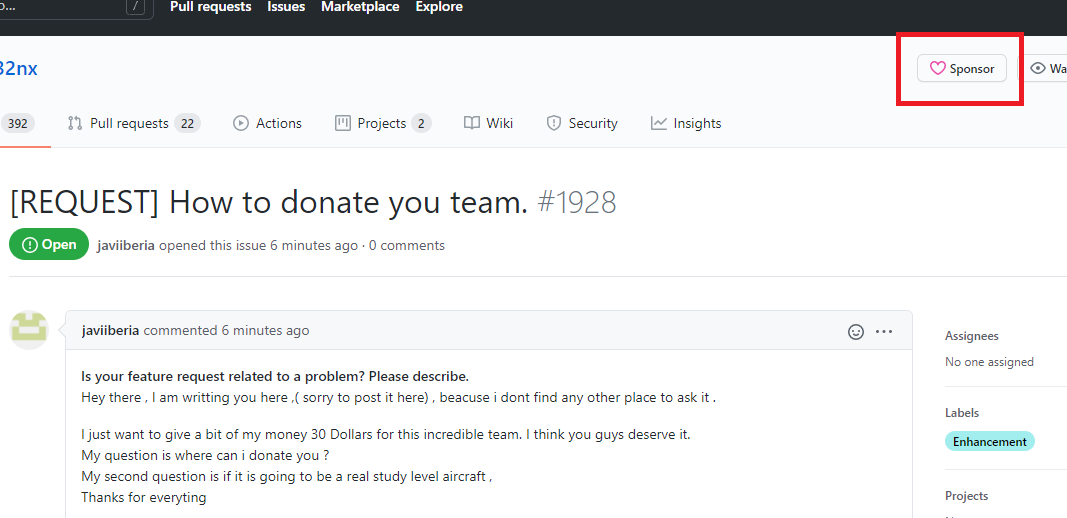The image size is (1067, 518).
Task: Switch to the repository Pull requests tab
Action: pyautogui.click(x=133, y=123)
